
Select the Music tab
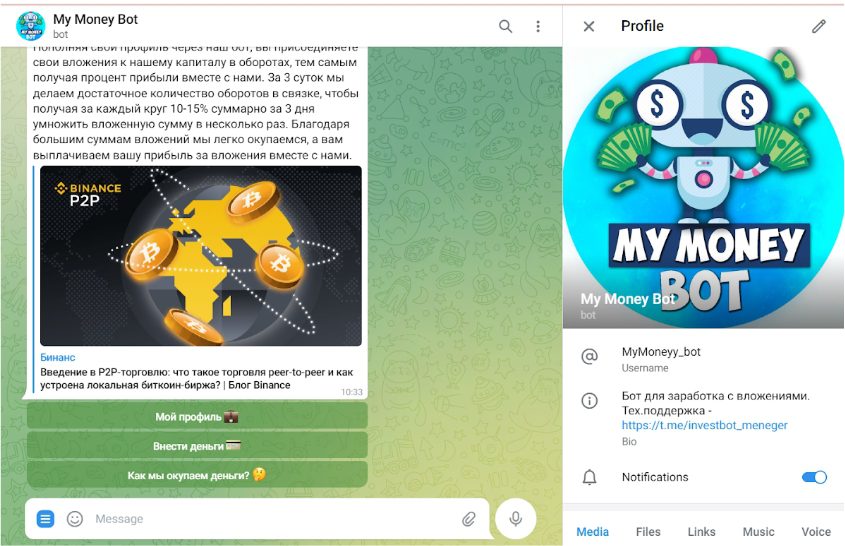[758, 532]
